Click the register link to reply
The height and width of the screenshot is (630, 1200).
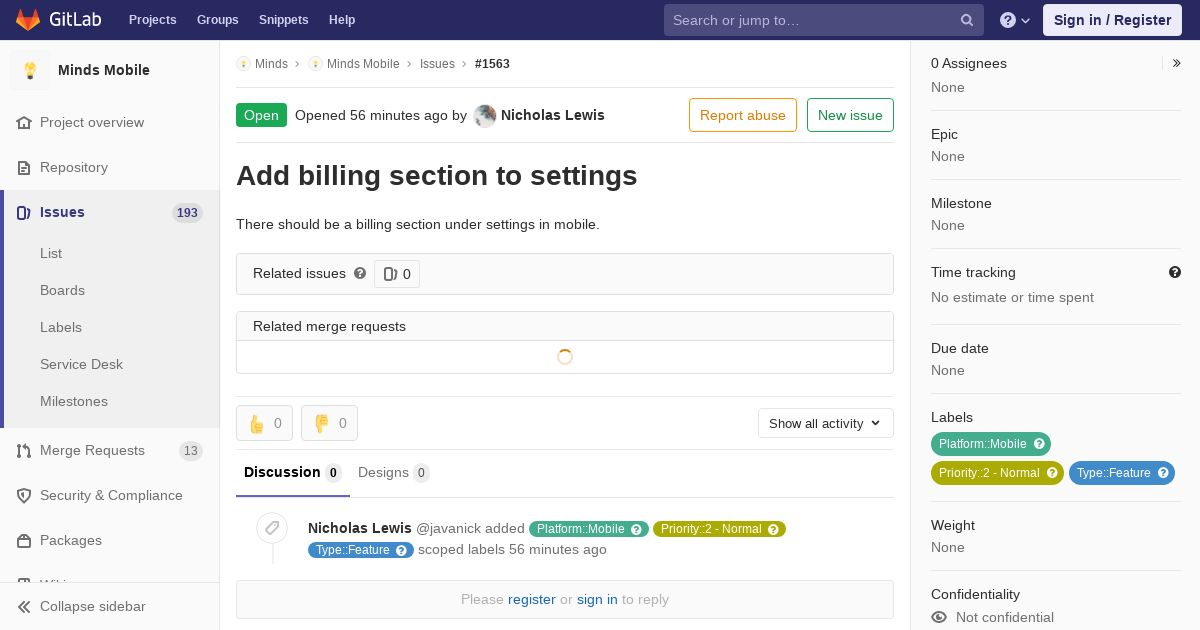point(532,600)
